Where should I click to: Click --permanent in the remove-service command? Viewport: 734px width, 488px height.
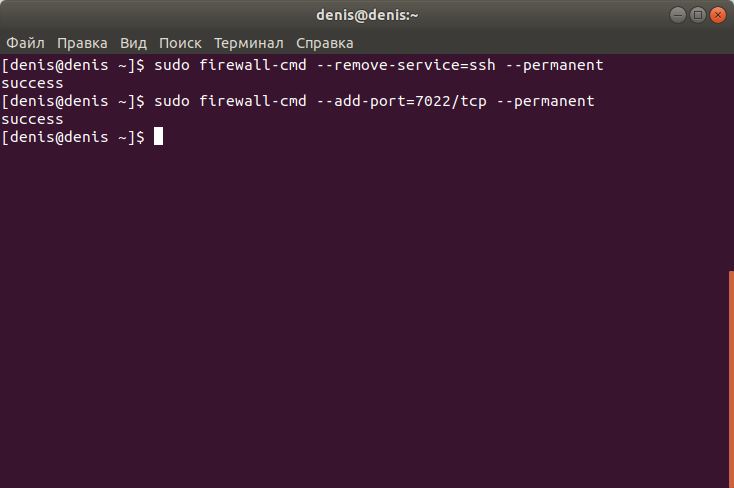[555, 65]
